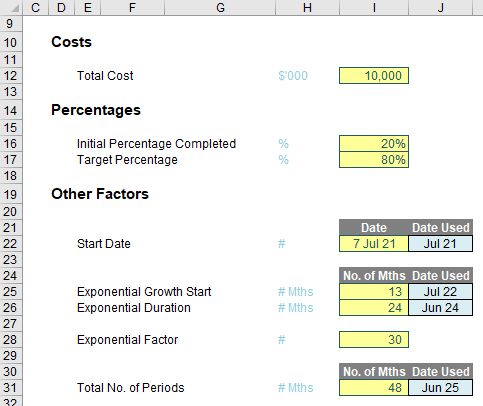Image resolution: width=483 pixels, height=406 pixels.
Task: Select column header G
Action: pyautogui.click(x=220, y=7)
